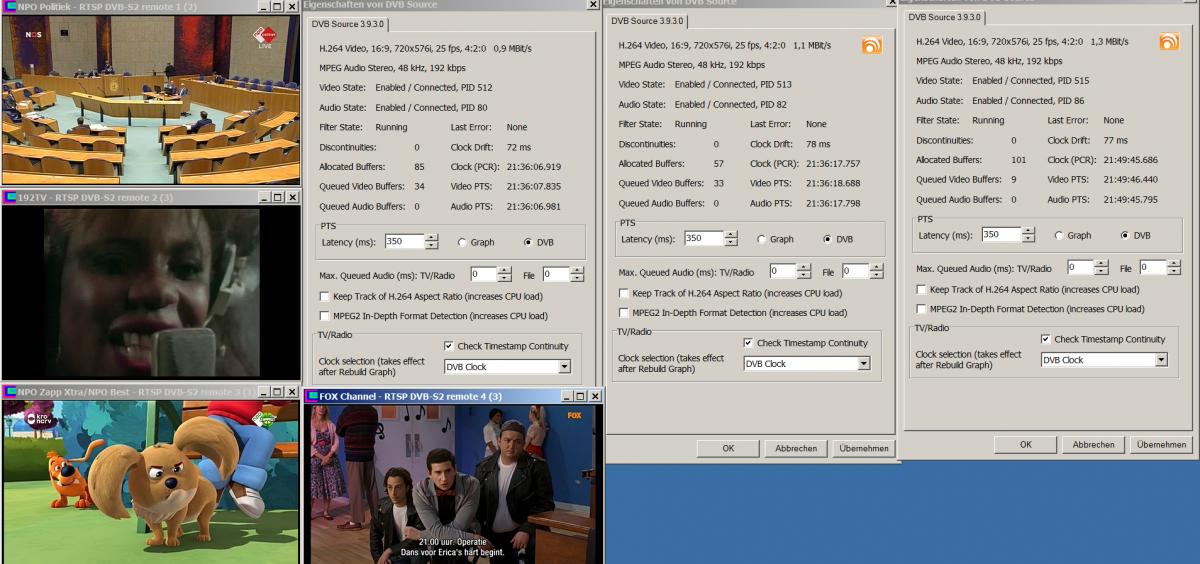Click the 192TV window title bar icon
The width and height of the screenshot is (1200, 564).
(9, 197)
